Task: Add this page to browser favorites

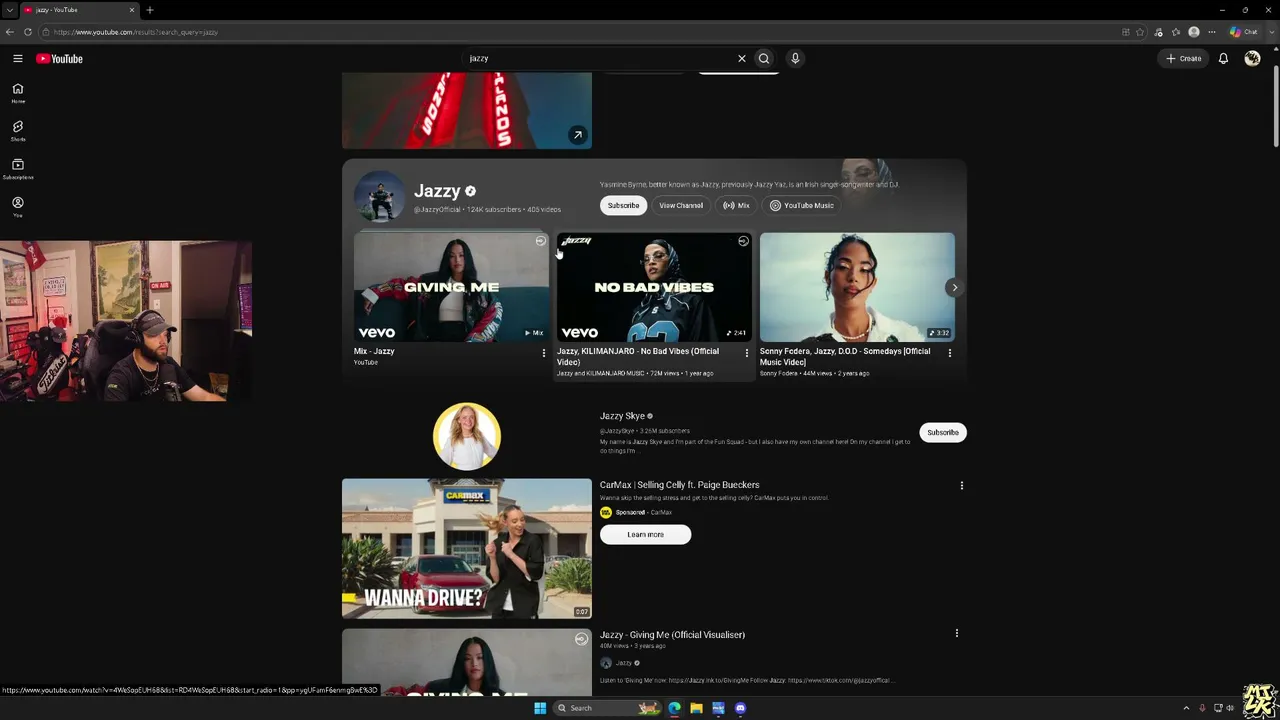Action: [1140, 32]
